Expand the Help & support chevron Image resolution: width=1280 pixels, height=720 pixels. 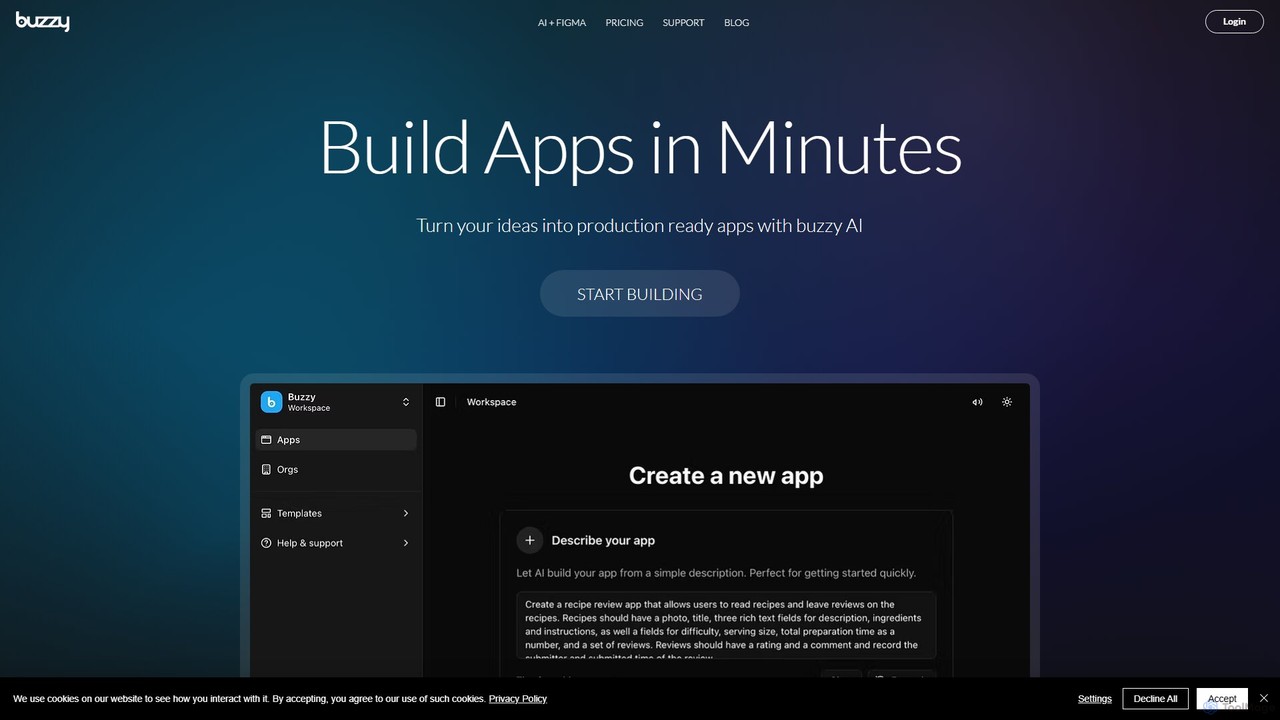pos(406,543)
